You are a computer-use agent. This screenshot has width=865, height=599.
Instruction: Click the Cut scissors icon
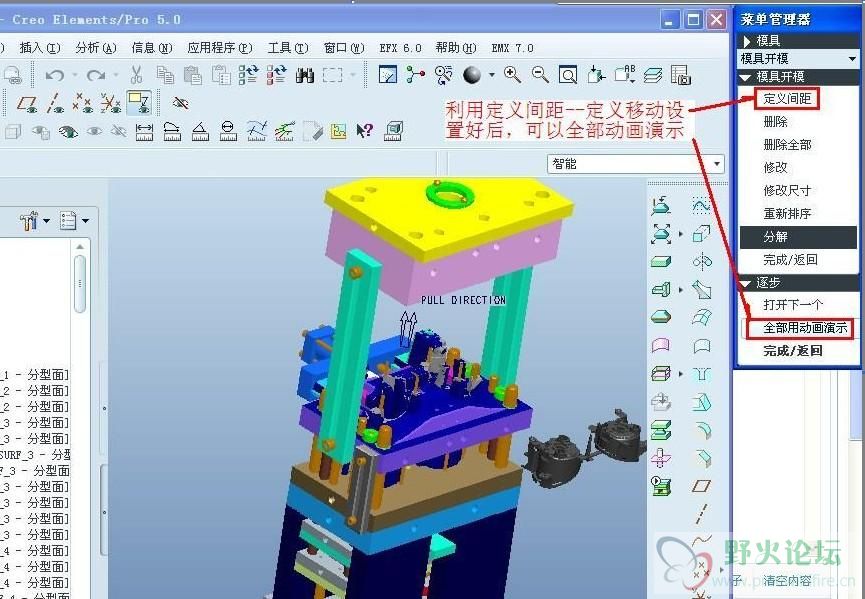click(136, 74)
